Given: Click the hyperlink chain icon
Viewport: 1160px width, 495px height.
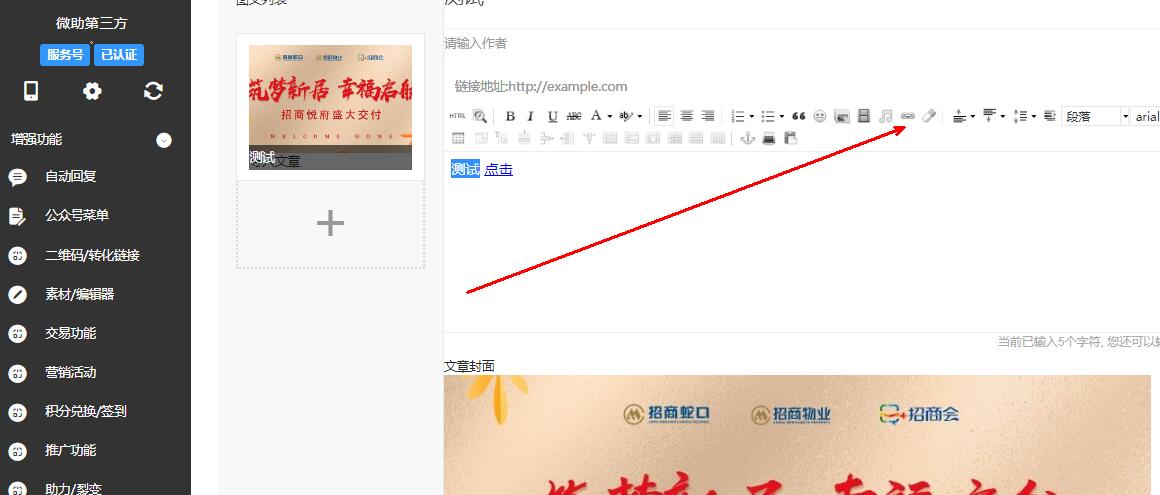Looking at the screenshot, I should [908, 116].
